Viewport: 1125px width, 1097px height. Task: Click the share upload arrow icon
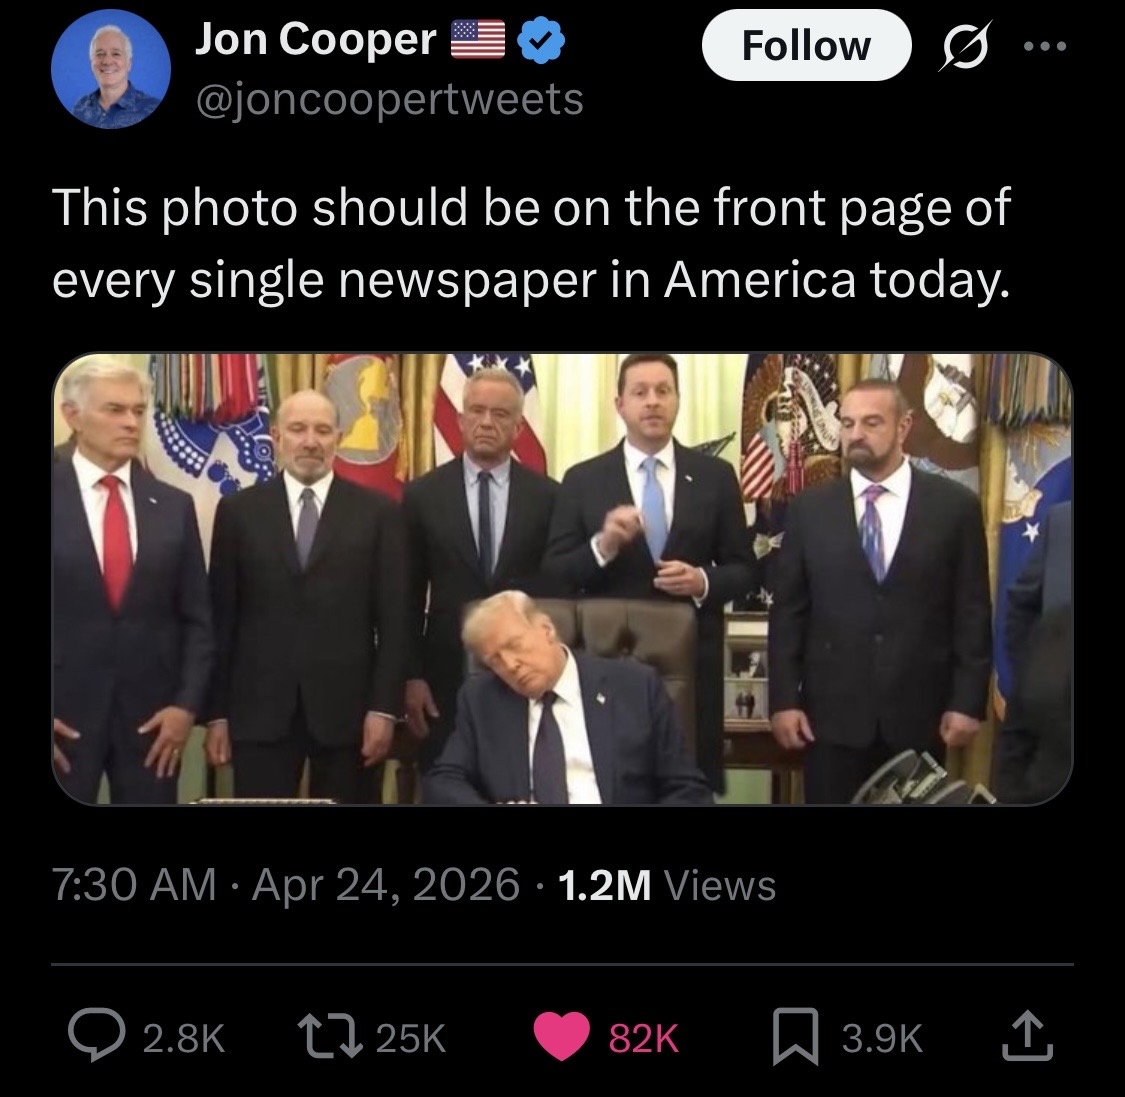pos(1027,1036)
